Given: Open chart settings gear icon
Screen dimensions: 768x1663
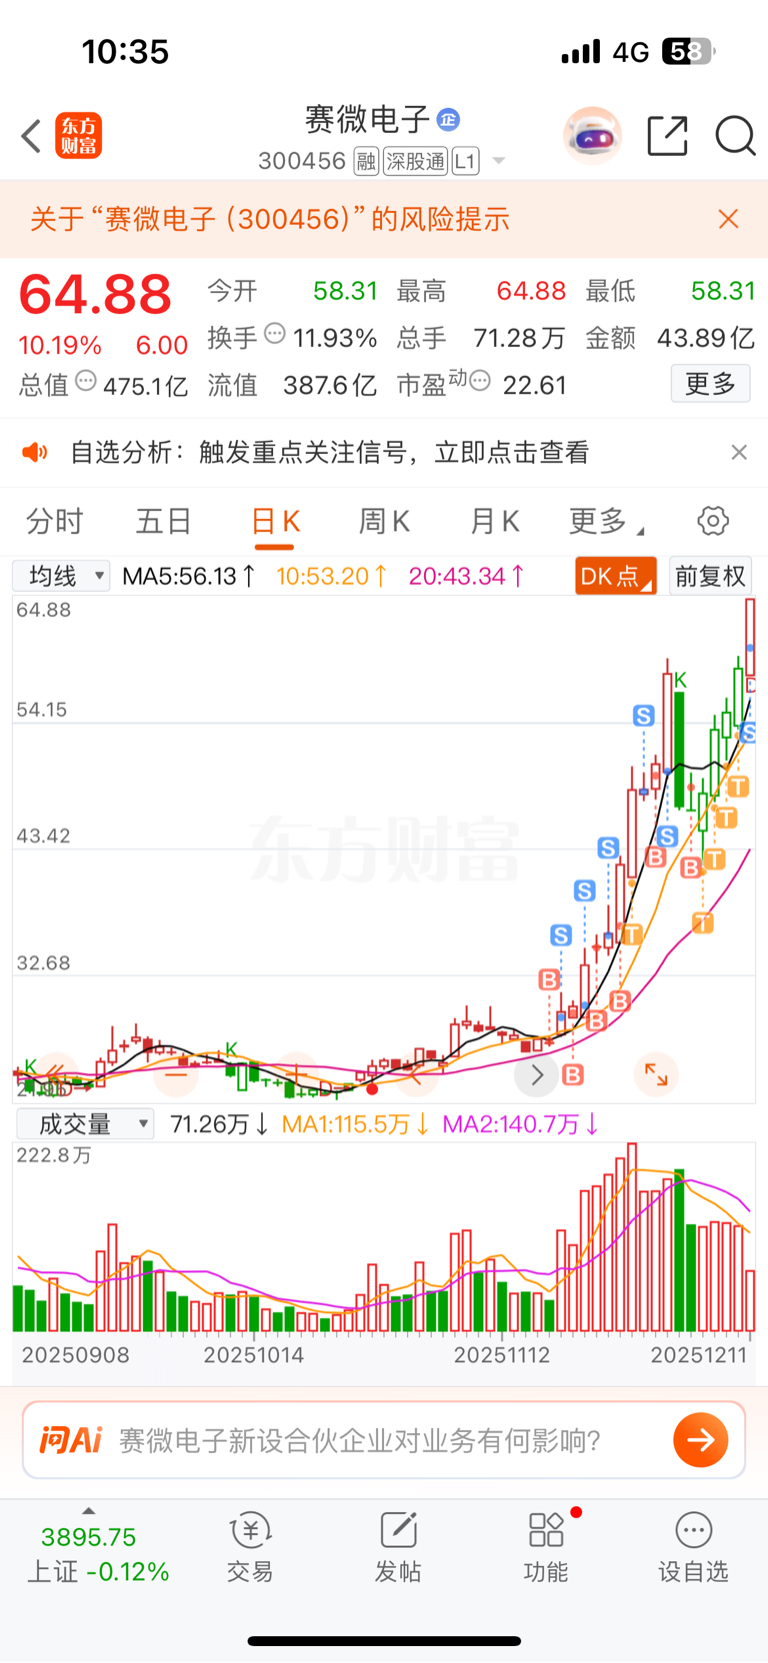Looking at the screenshot, I should [x=713, y=521].
